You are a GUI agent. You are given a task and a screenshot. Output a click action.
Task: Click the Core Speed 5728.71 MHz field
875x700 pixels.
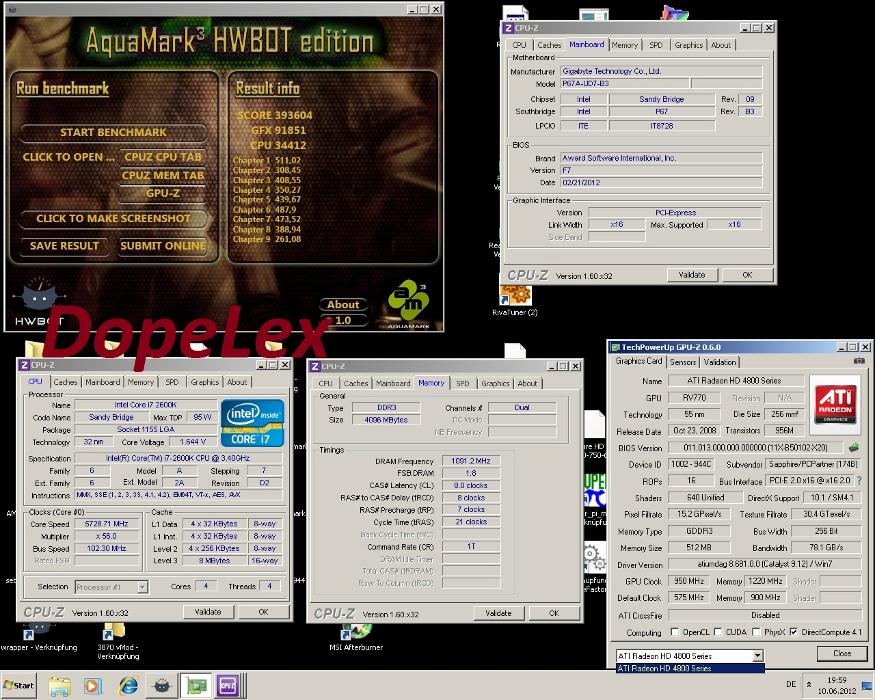tap(107, 524)
